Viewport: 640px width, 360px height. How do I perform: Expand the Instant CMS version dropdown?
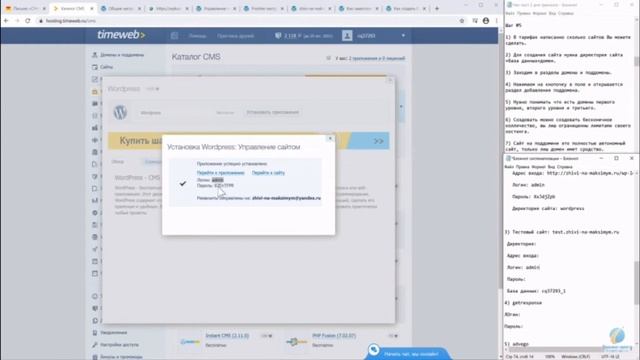tap(267, 336)
